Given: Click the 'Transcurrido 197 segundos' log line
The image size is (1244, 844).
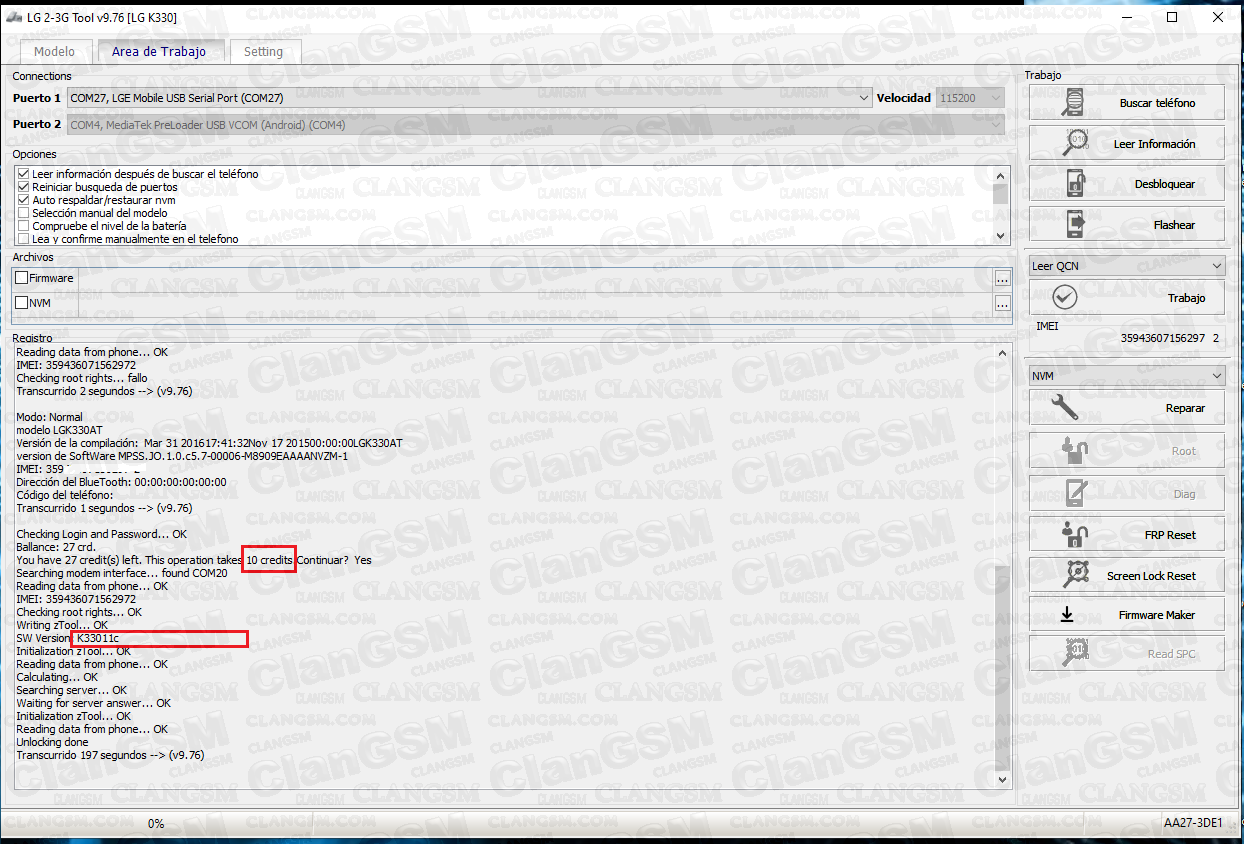Looking at the screenshot, I should 110,755.
